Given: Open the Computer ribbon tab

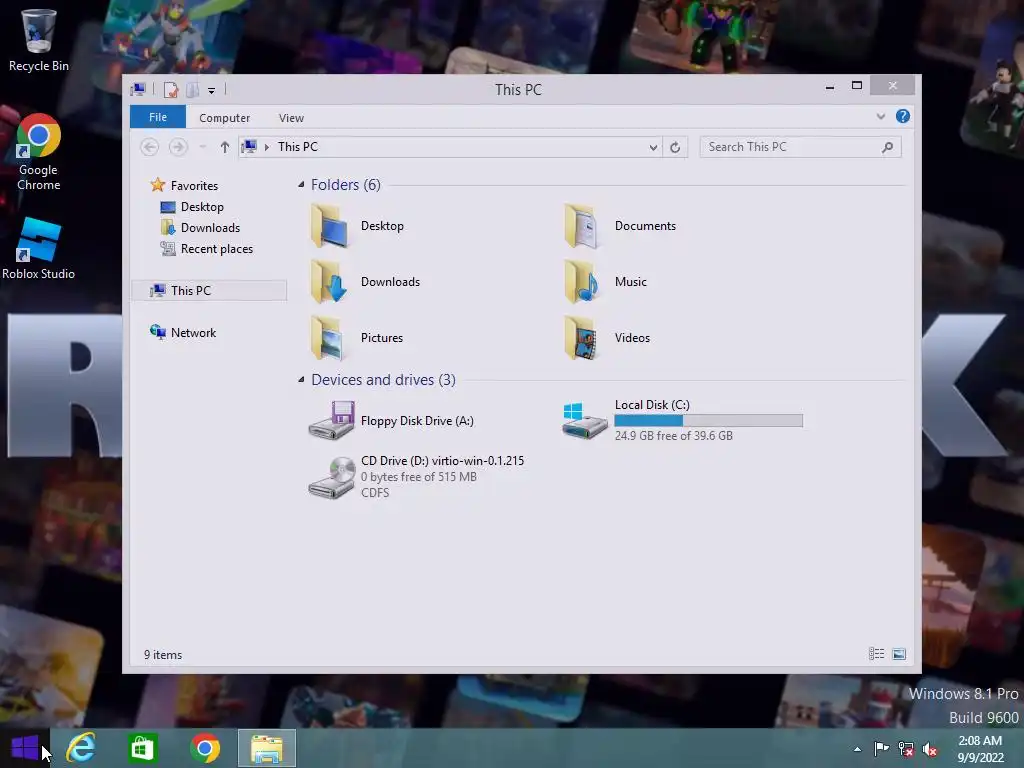Looking at the screenshot, I should coord(225,118).
